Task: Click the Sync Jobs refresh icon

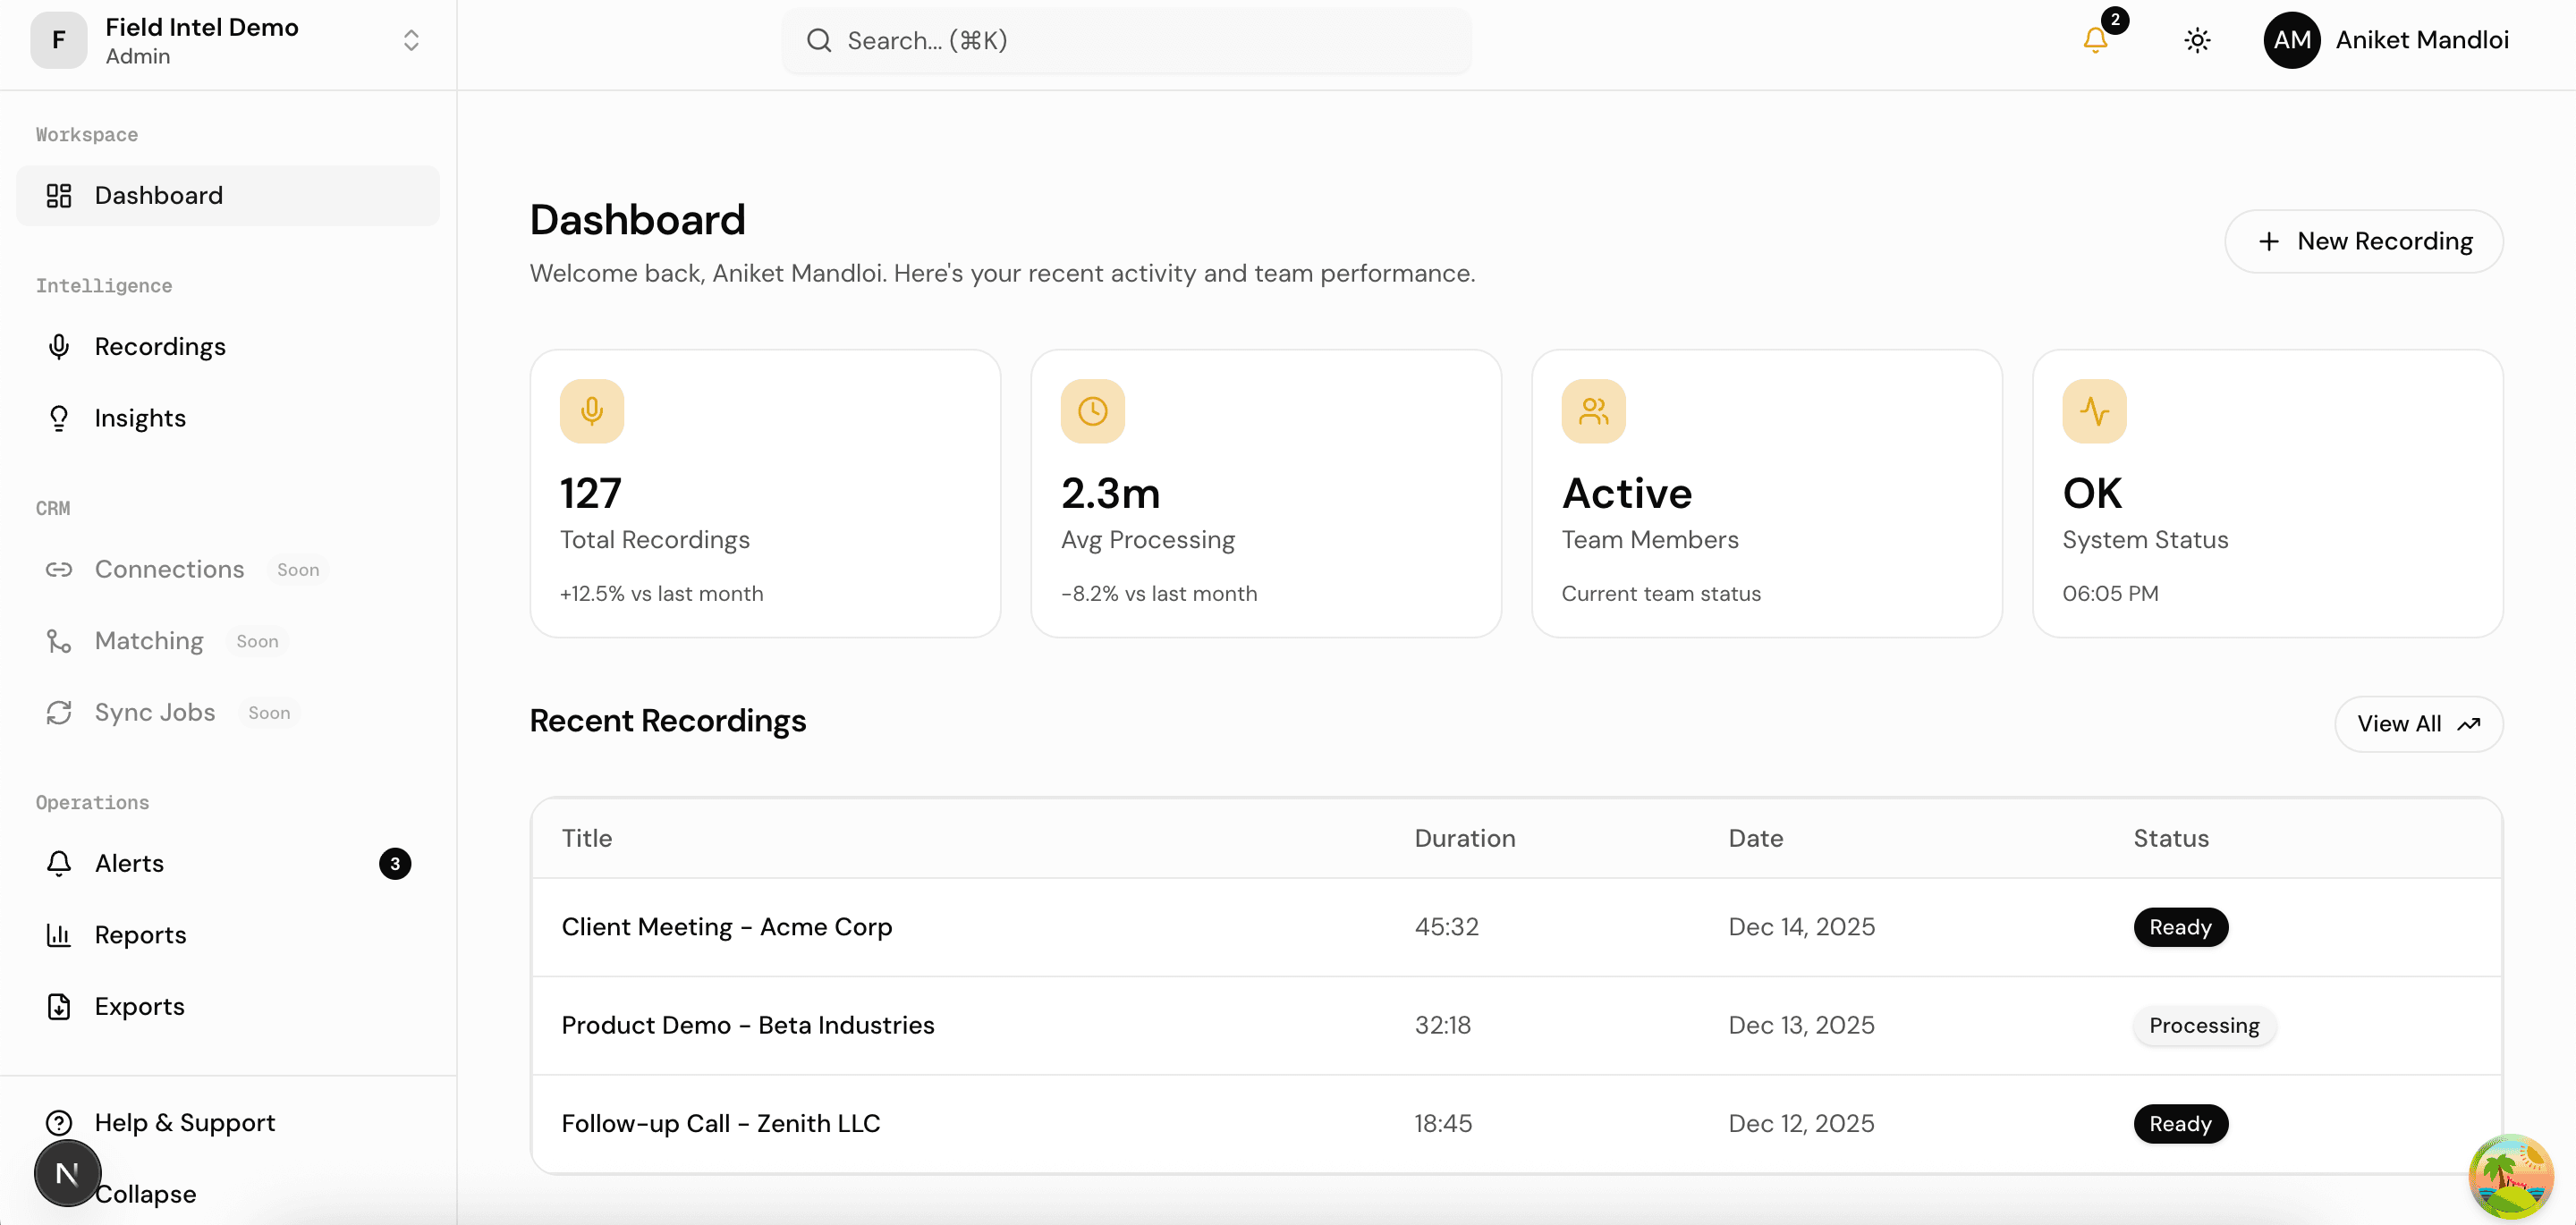Action: [x=59, y=712]
